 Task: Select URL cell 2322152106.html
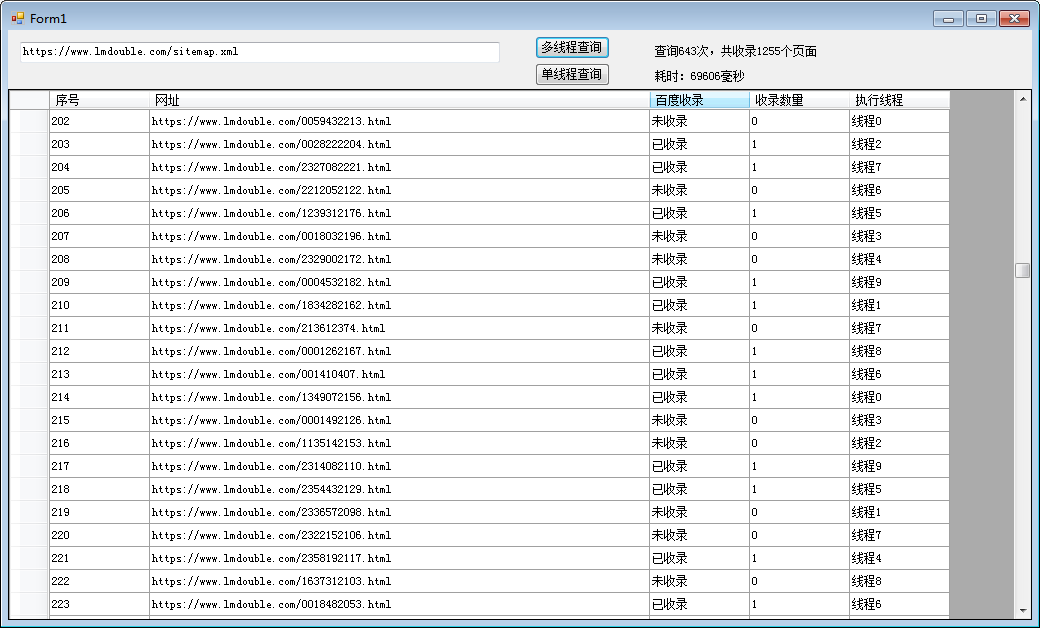(399, 535)
